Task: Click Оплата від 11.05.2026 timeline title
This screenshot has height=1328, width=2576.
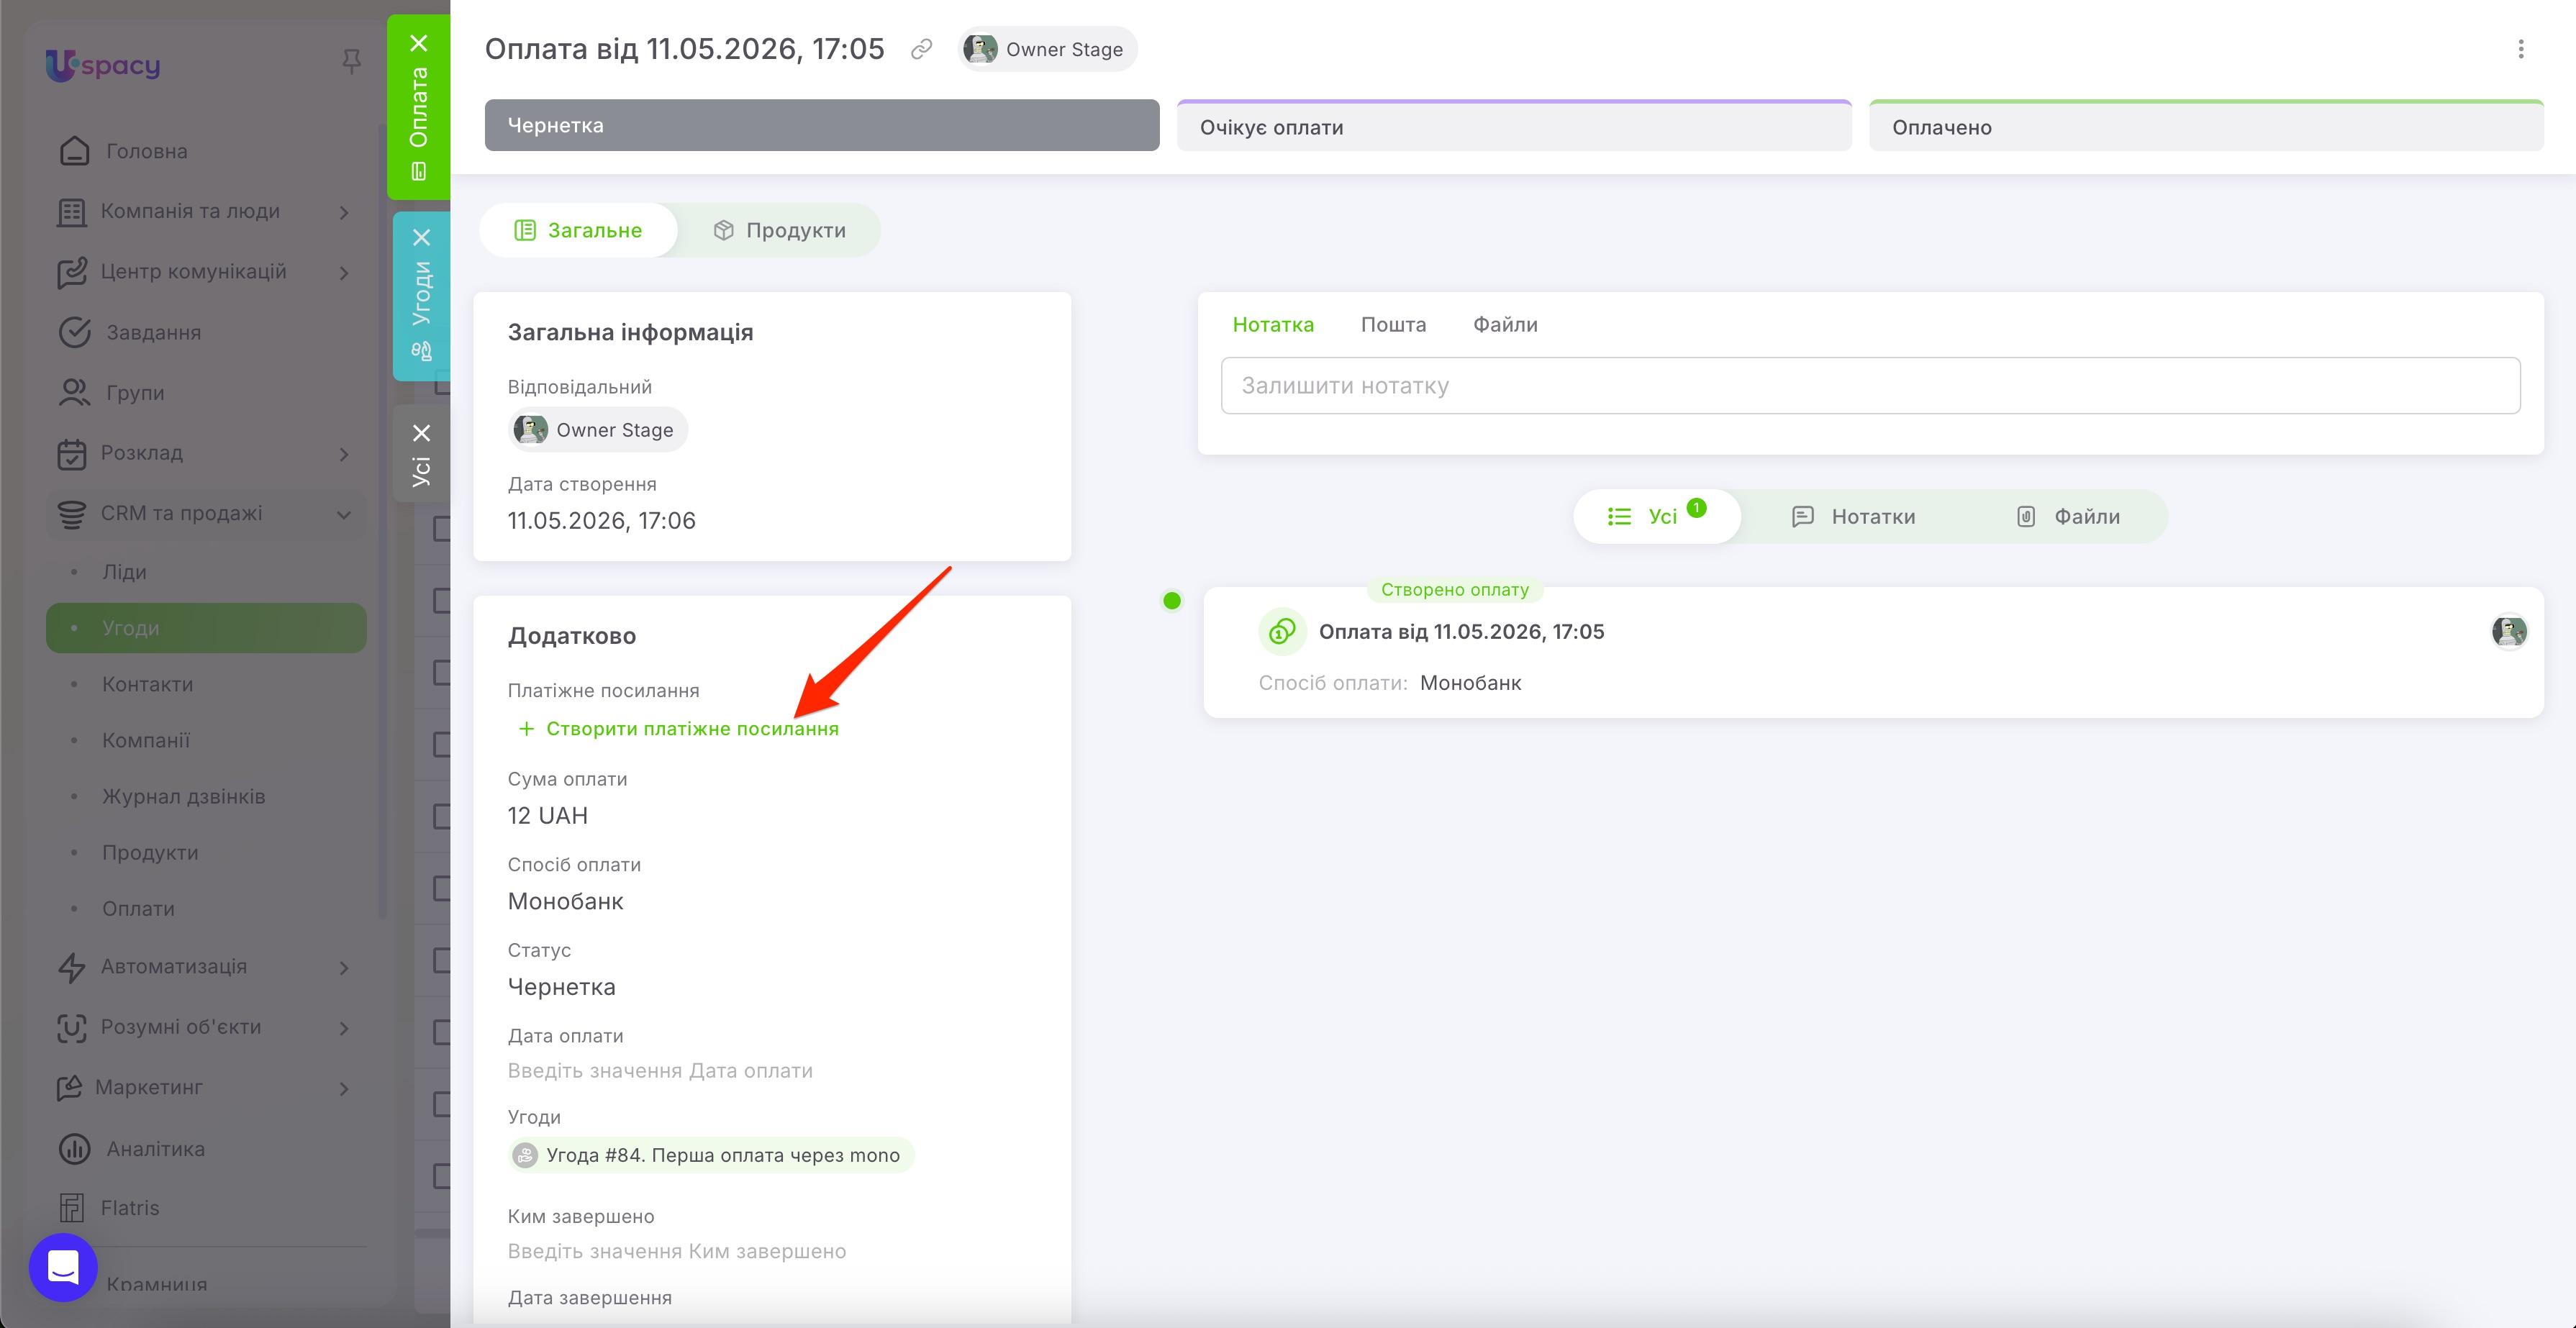Action: [x=1461, y=632]
